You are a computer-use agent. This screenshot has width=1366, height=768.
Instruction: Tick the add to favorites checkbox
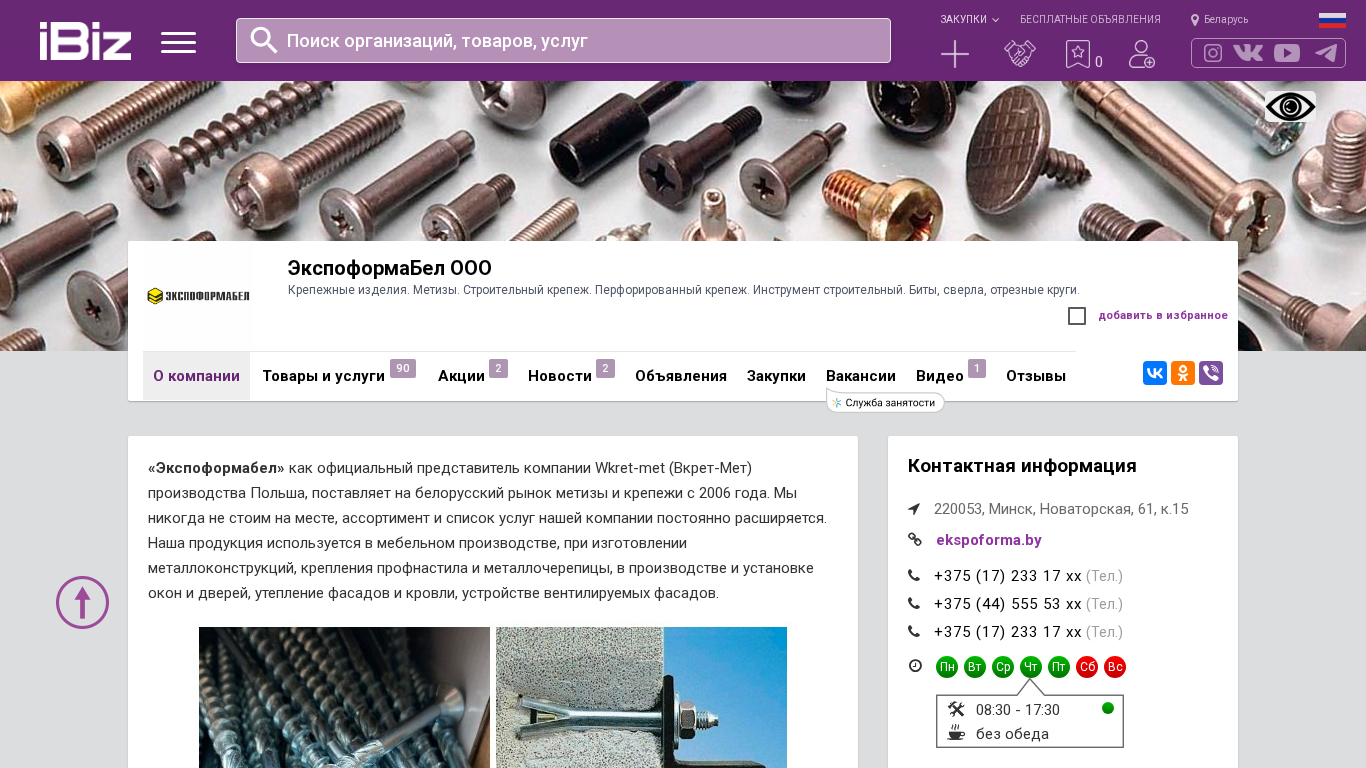coord(1077,316)
